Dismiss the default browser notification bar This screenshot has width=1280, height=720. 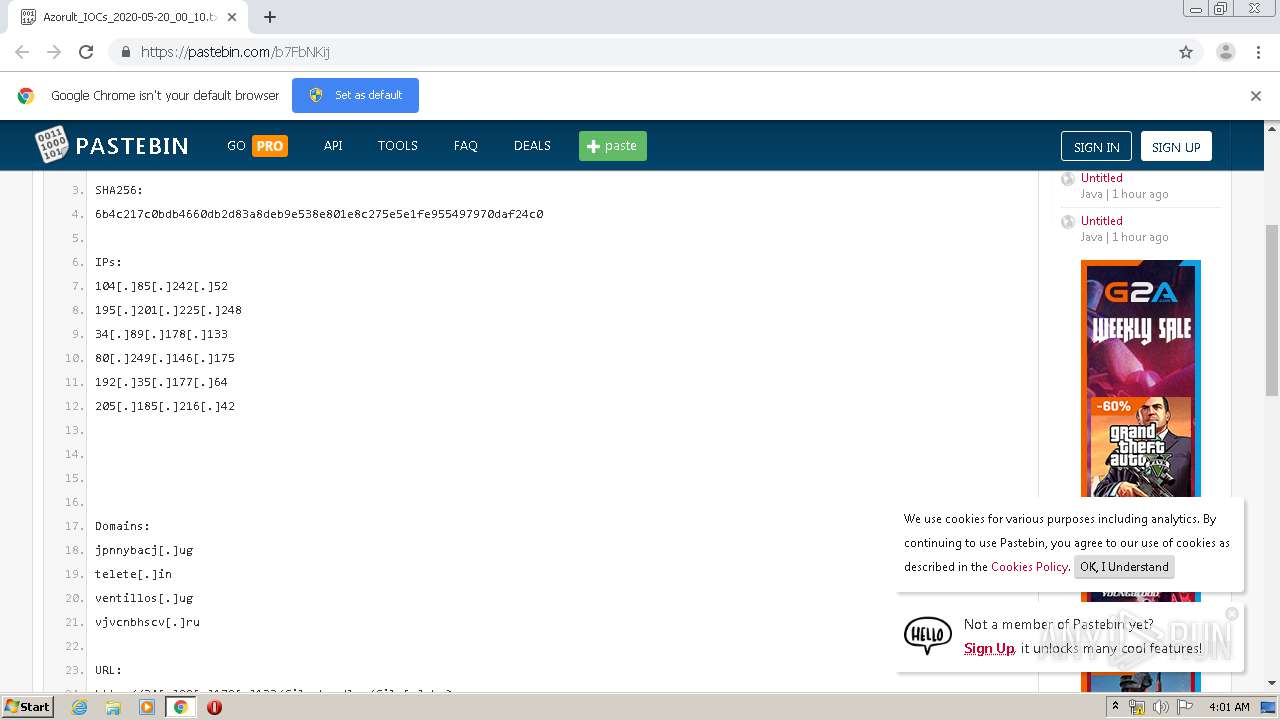click(x=1256, y=96)
